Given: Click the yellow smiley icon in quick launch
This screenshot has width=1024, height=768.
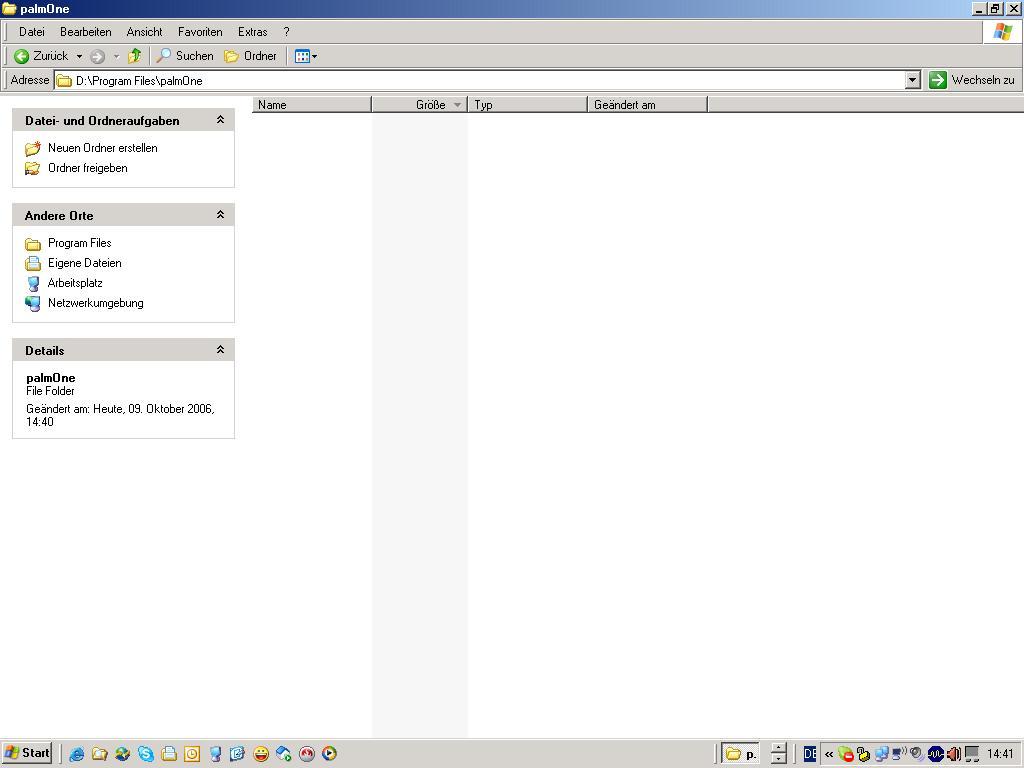Looking at the screenshot, I should pos(261,754).
